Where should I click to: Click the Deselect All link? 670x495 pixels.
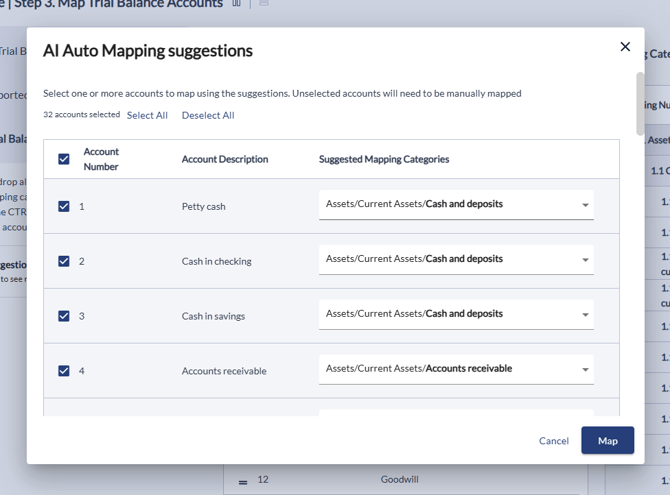click(208, 115)
